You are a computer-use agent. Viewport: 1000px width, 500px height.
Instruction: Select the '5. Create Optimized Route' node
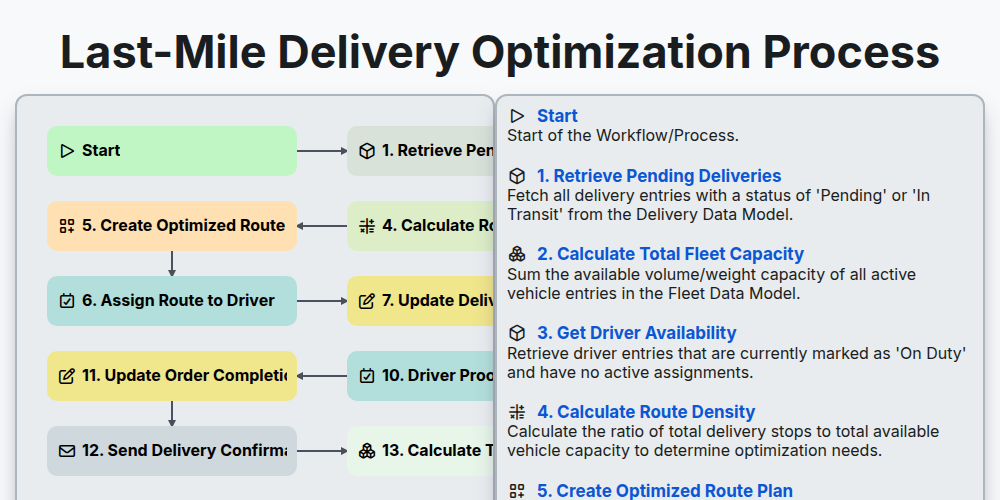tap(172, 226)
